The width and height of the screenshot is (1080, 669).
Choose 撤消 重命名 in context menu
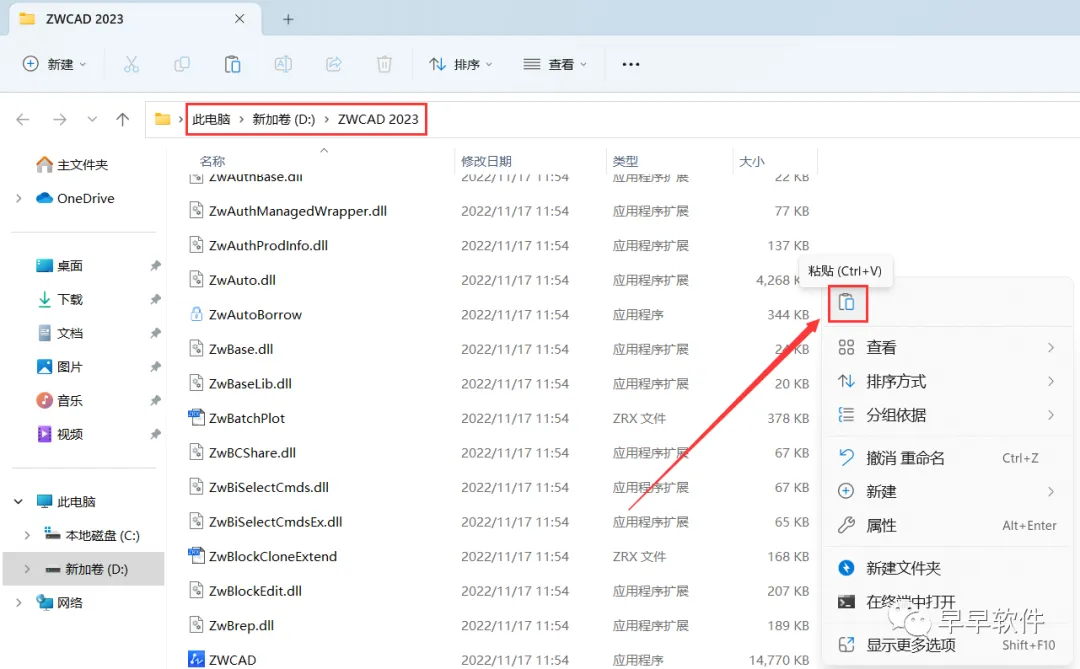pos(948,458)
